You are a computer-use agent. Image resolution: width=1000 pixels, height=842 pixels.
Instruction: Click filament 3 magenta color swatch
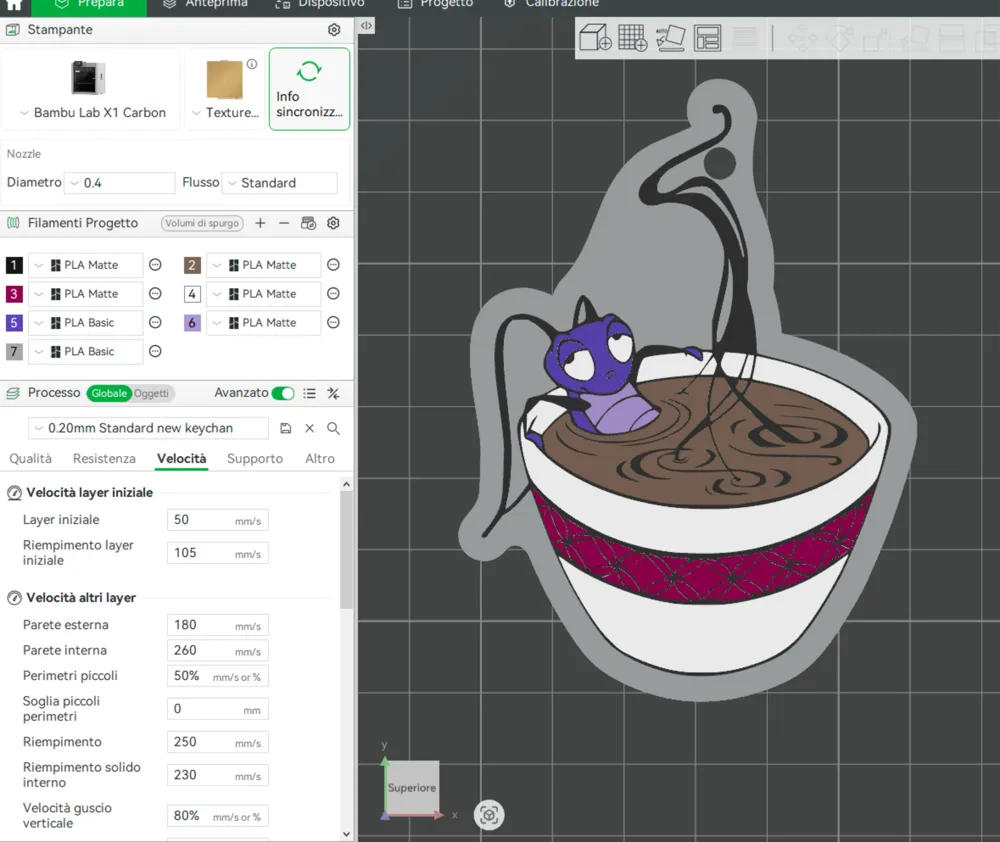point(14,293)
